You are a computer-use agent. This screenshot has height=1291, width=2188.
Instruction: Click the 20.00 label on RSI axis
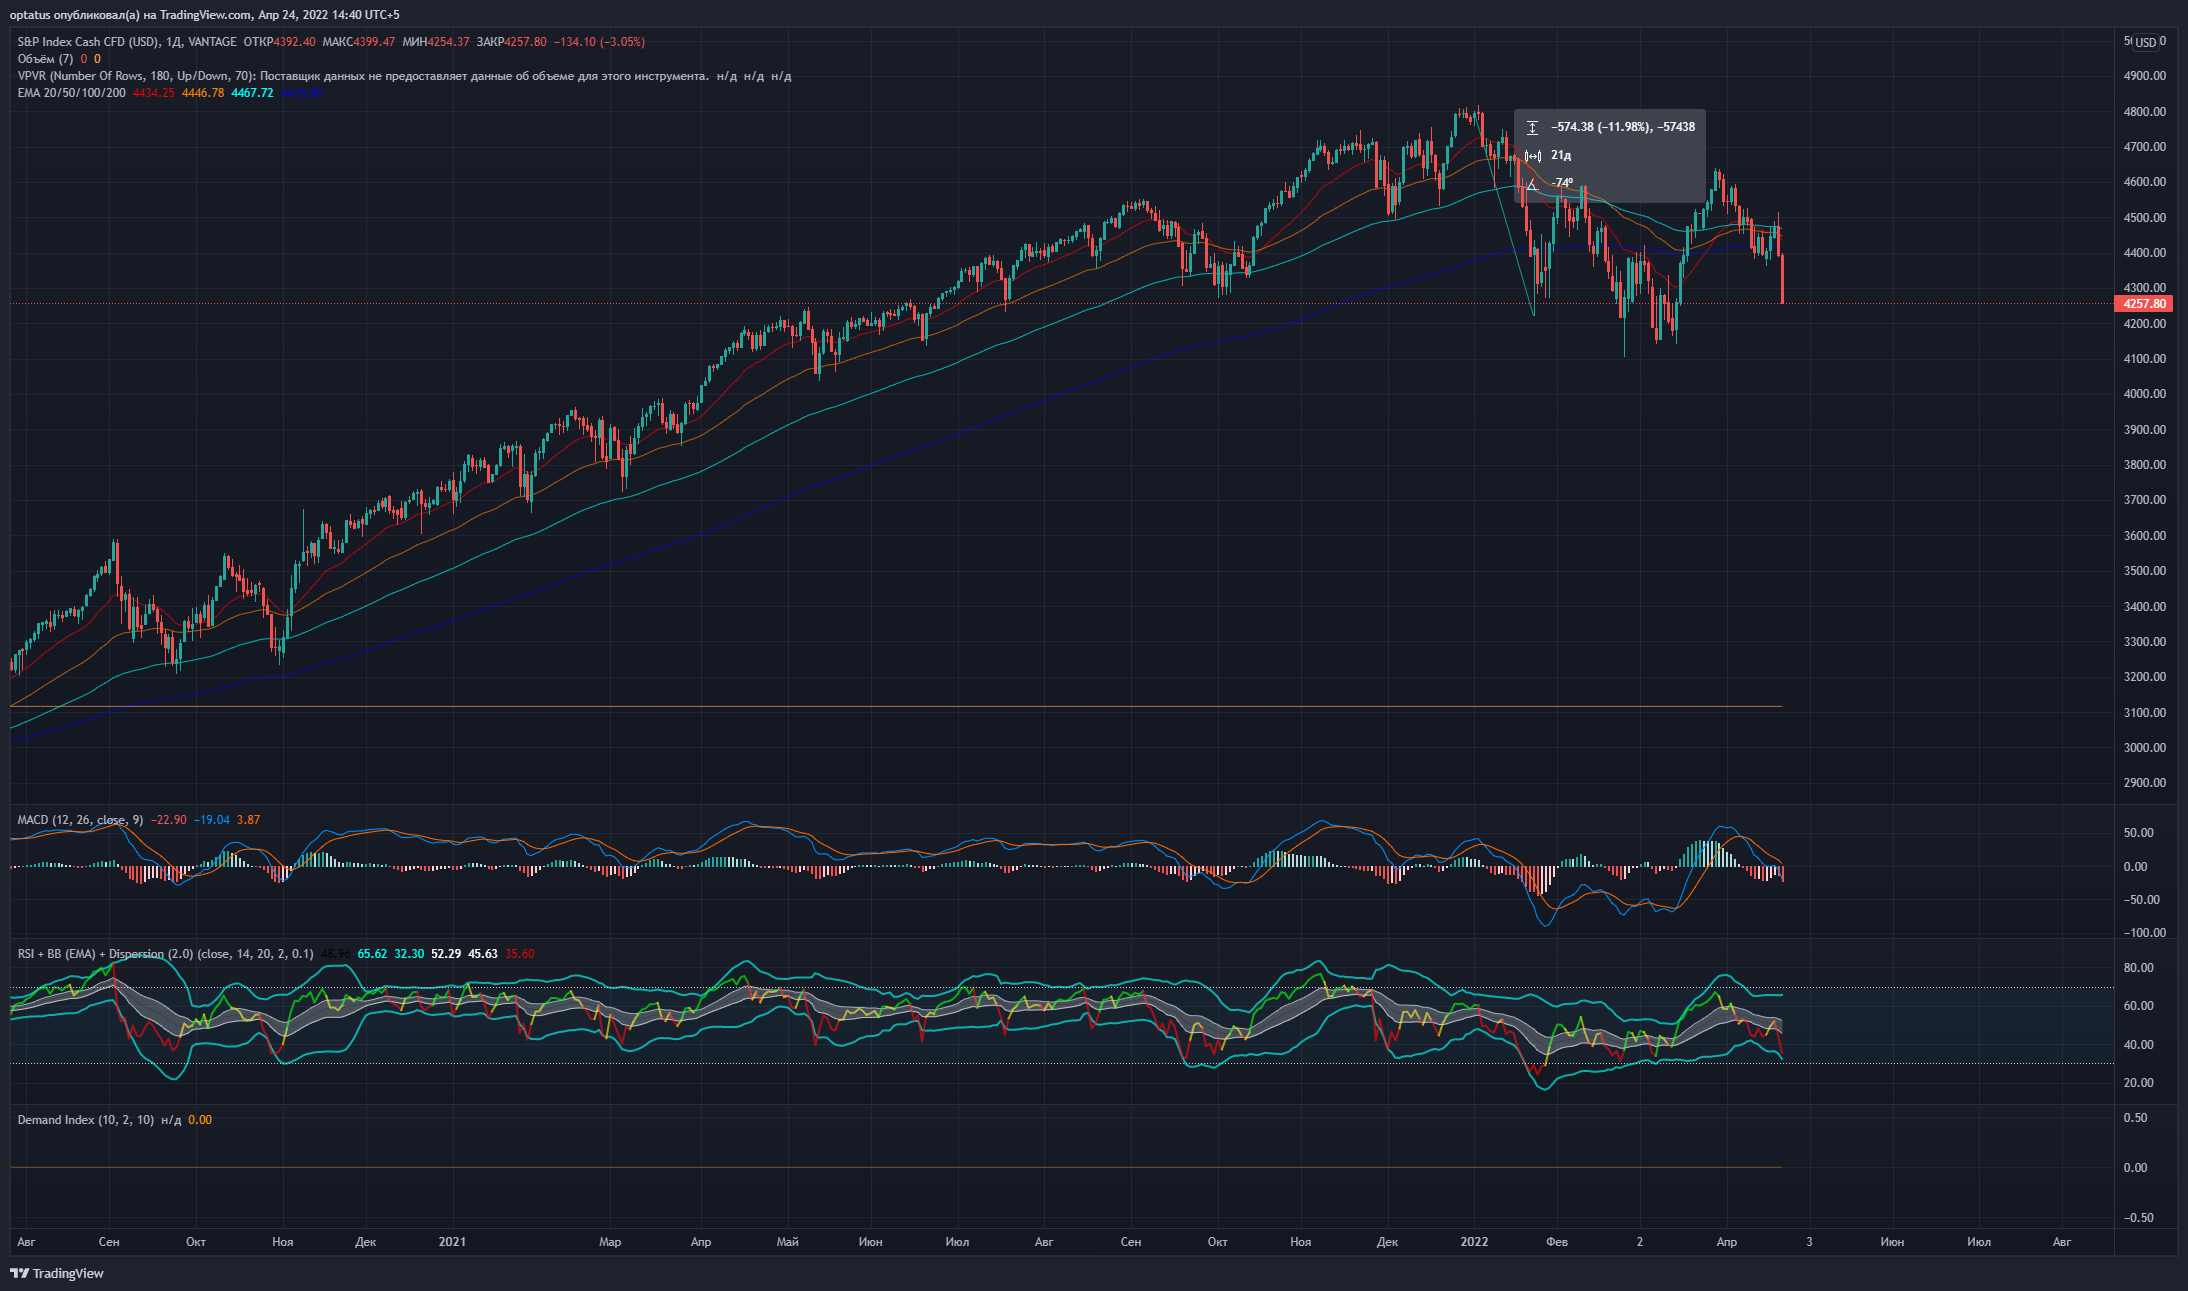coord(2138,1083)
